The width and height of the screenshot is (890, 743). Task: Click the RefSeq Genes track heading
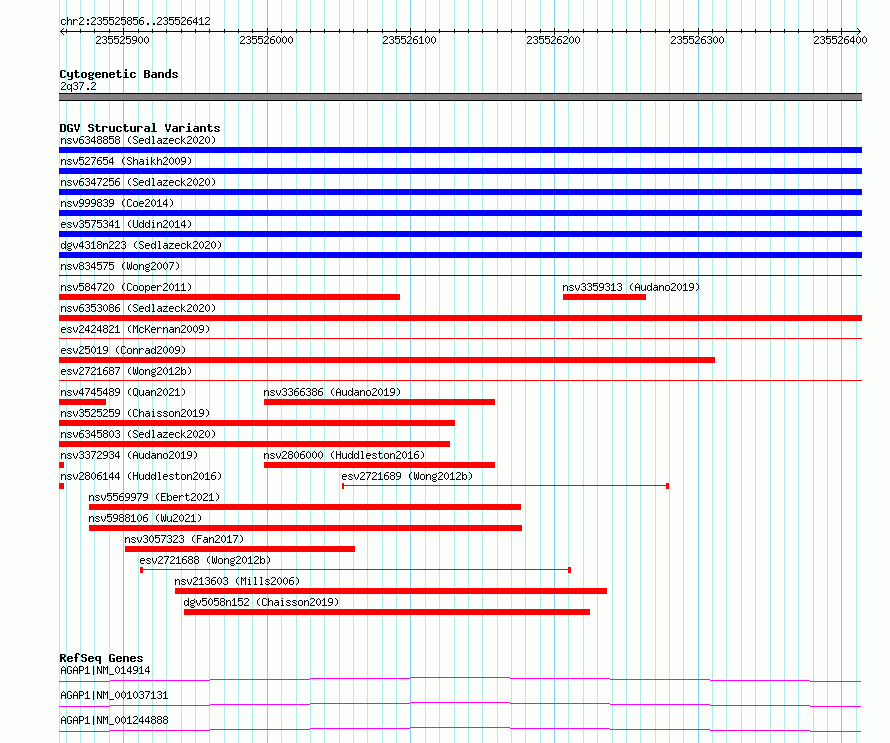[101, 658]
